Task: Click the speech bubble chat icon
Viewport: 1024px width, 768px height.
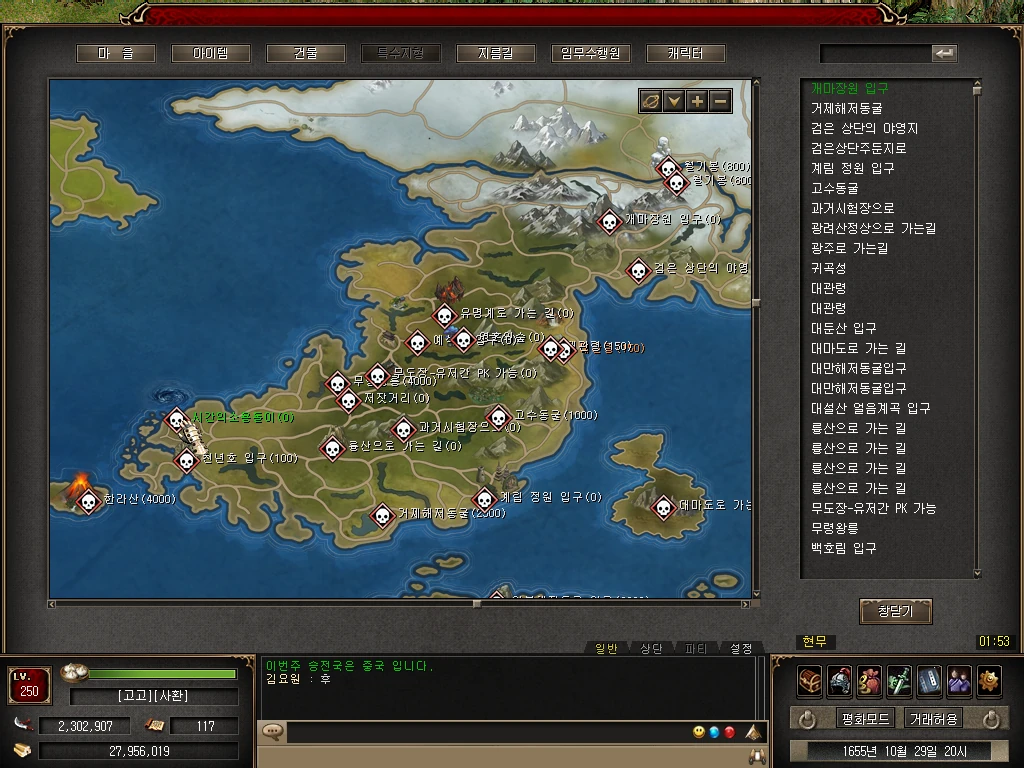Action: pyautogui.click(x=272, y=731)
